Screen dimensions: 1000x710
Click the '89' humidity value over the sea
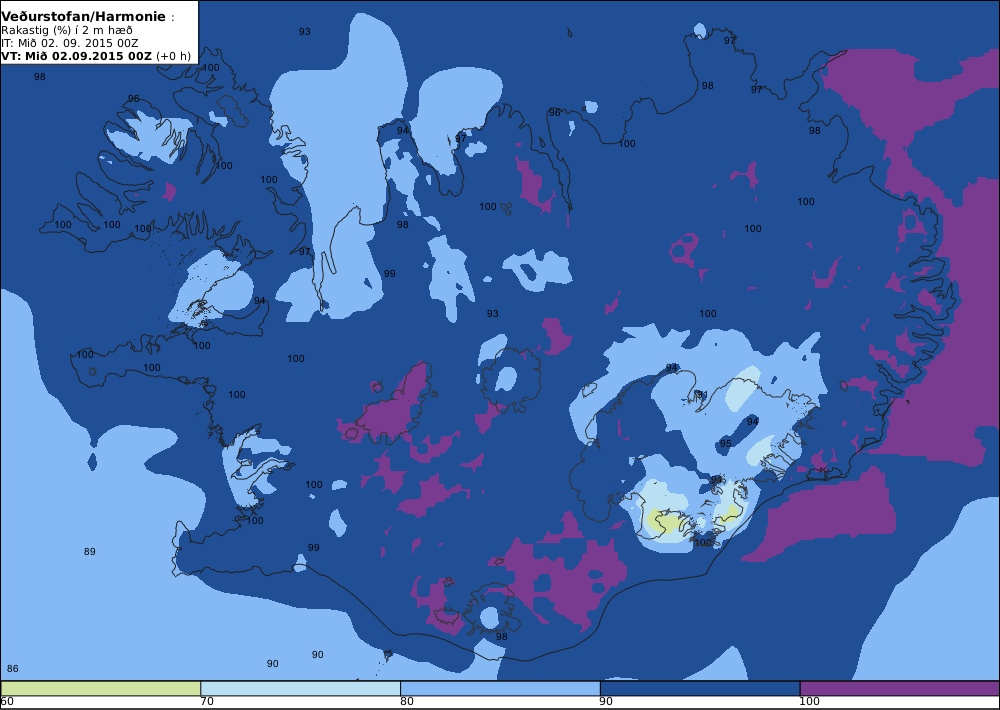pyautogui.click(x=90, y=552)
